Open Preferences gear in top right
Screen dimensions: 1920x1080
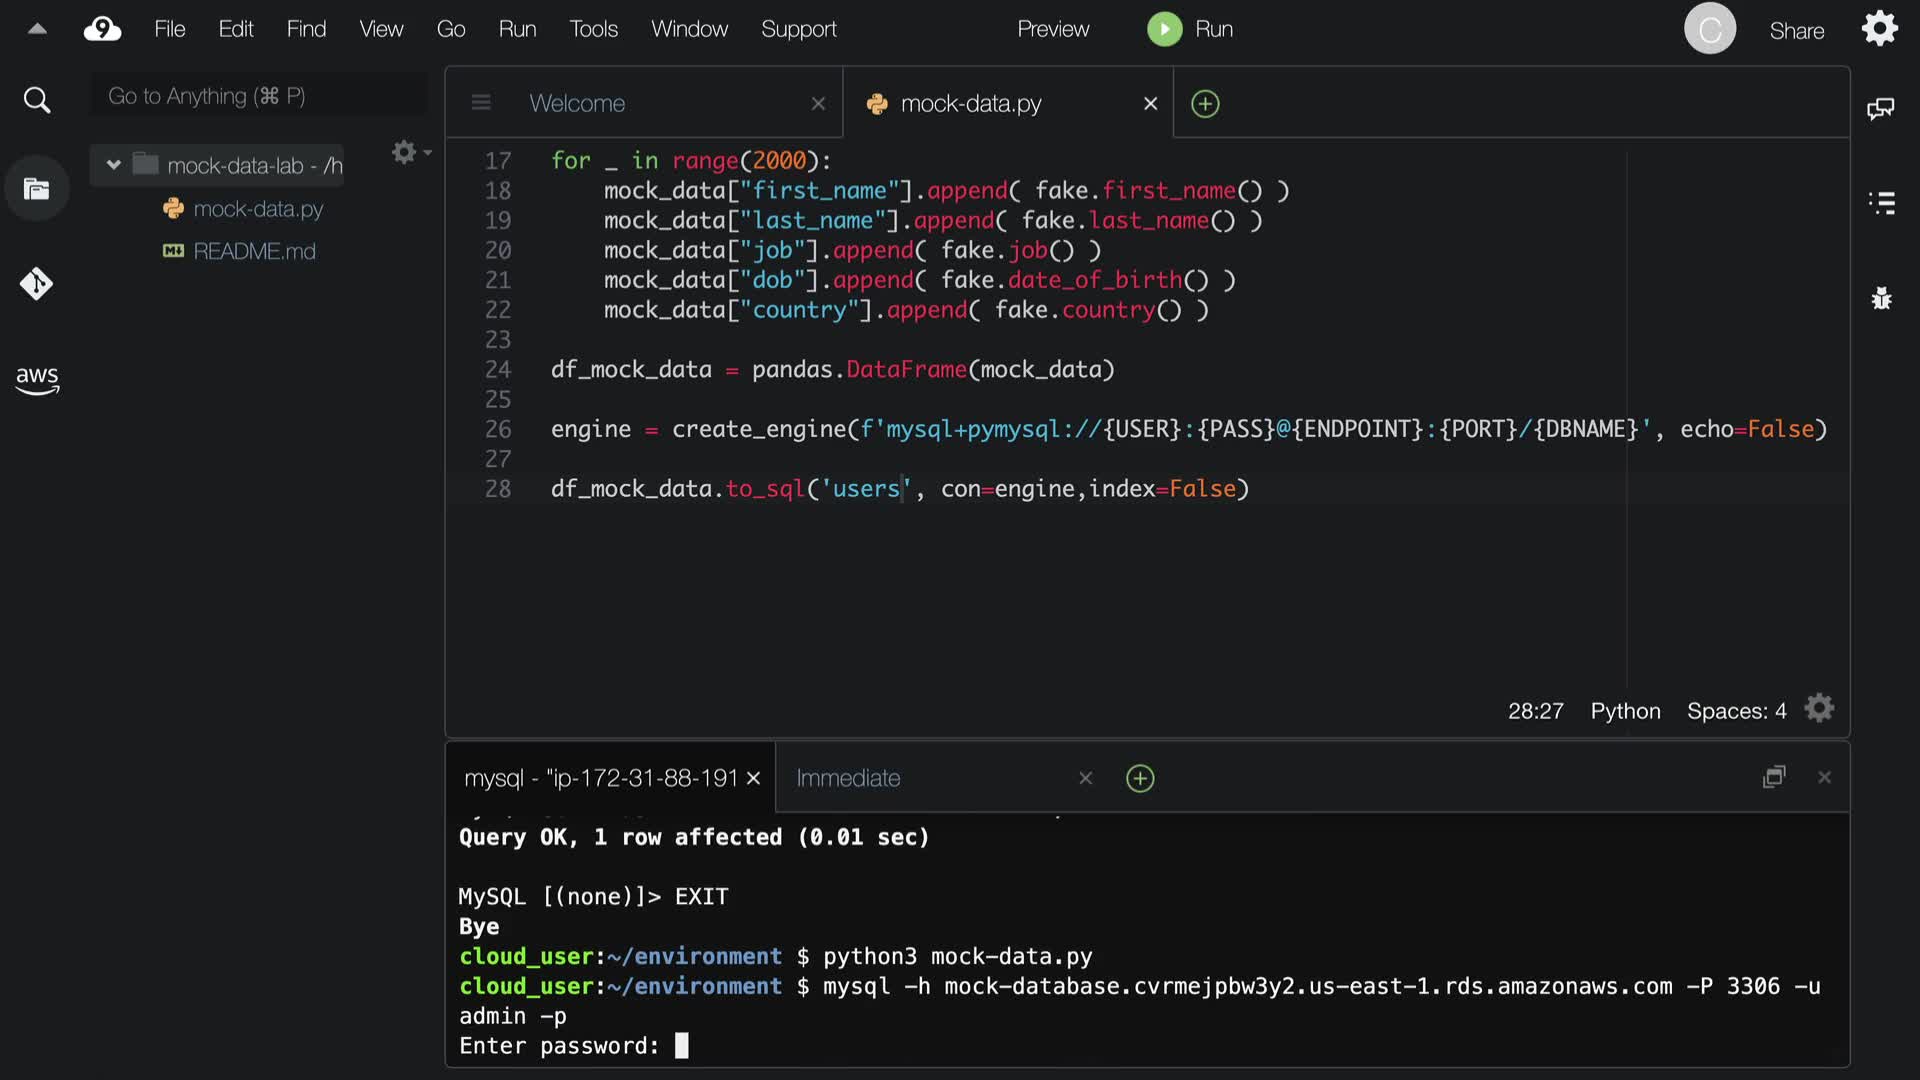(x=1879, y=28)
